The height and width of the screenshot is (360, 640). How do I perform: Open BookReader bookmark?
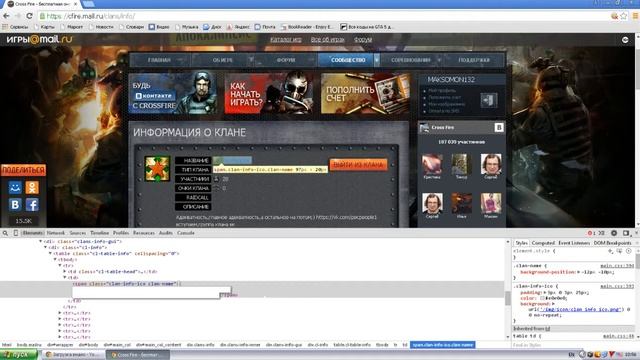tap(307, 27)
